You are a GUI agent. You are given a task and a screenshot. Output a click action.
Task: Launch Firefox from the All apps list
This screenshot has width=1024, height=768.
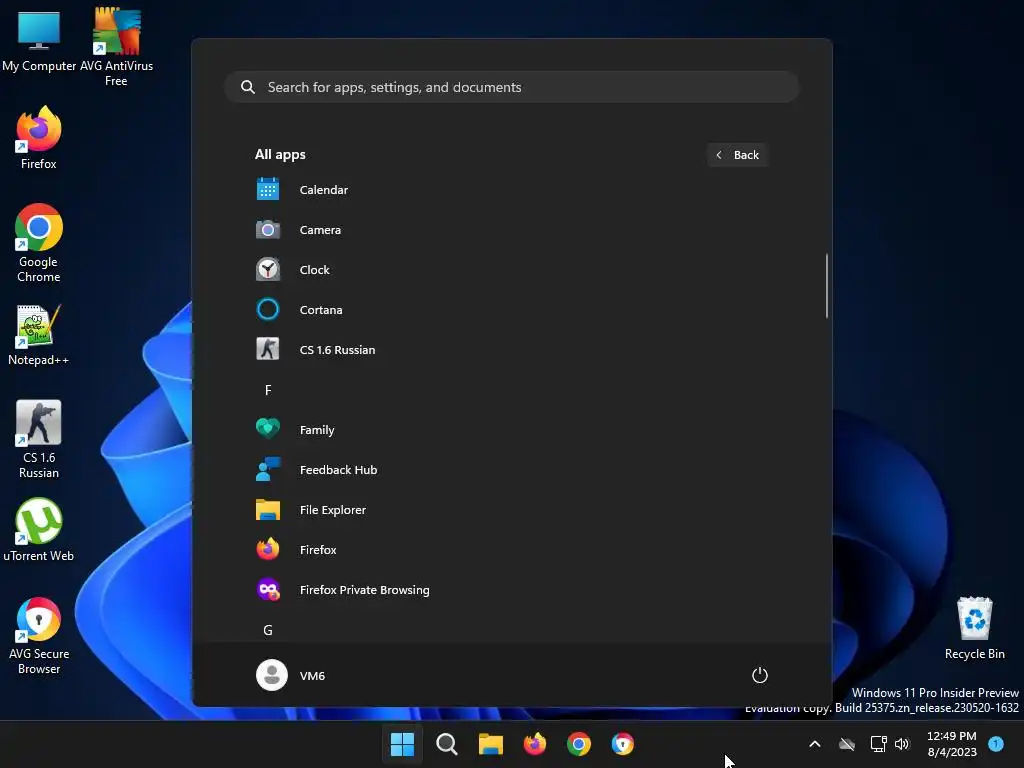pos(511,549)
